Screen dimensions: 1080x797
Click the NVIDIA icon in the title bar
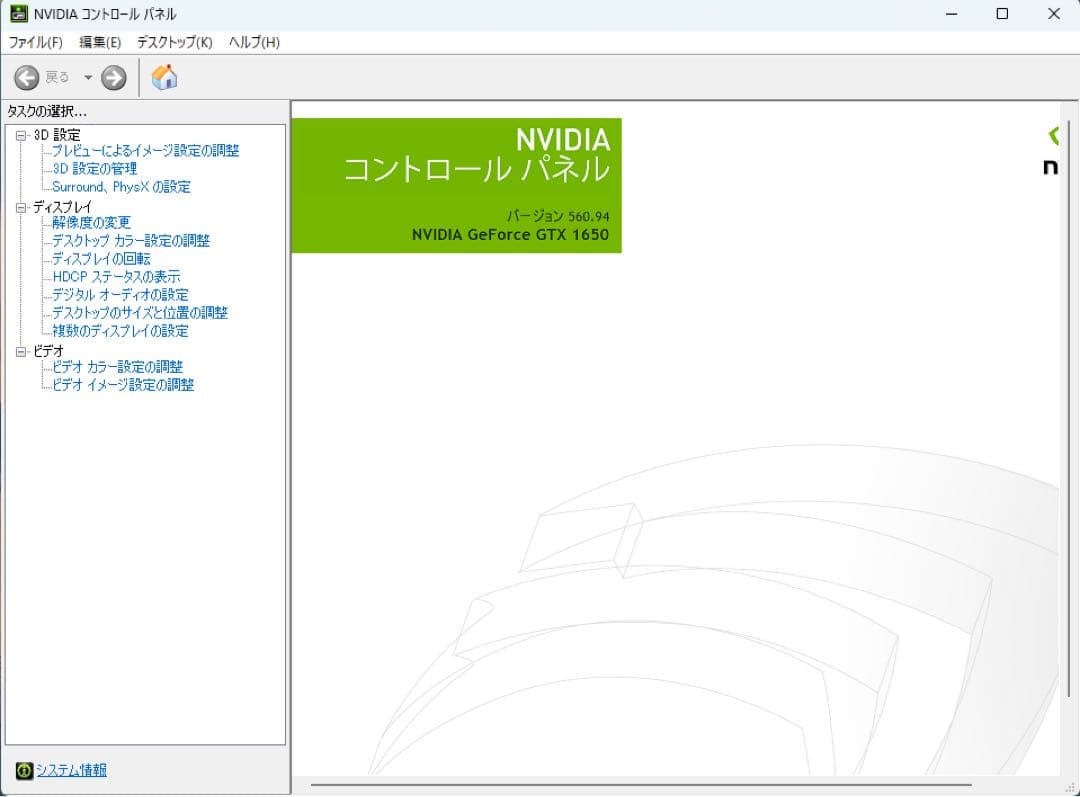pyautogui.click(x=18, y=13)
